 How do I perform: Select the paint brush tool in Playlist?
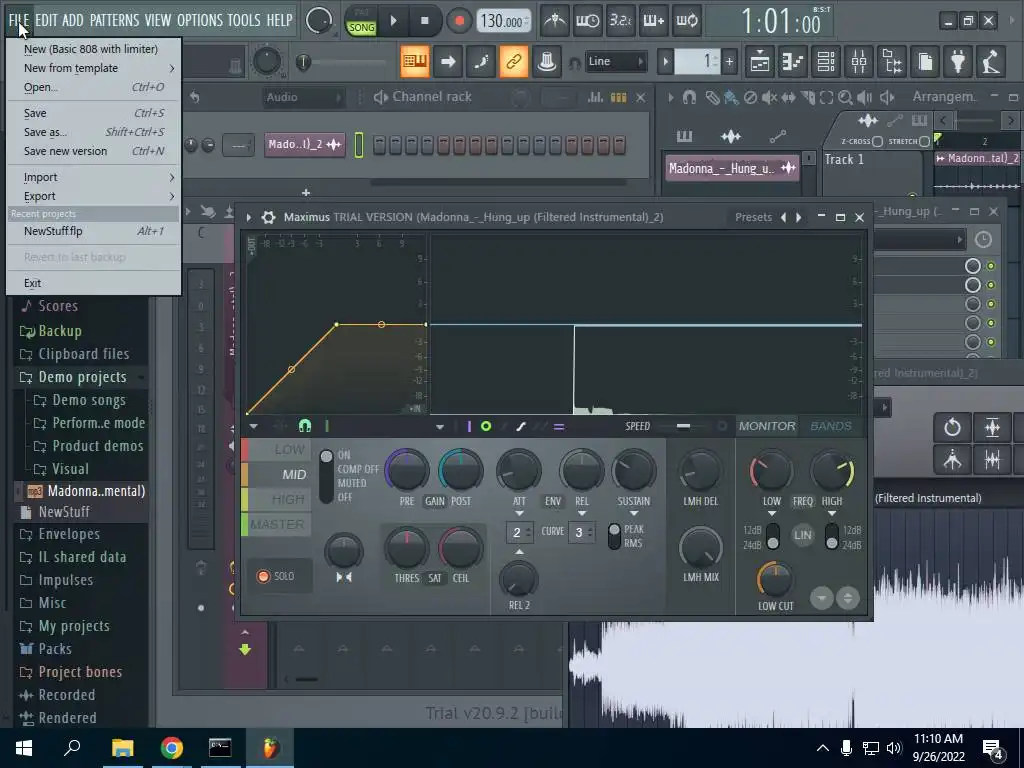tap(731, 97)
